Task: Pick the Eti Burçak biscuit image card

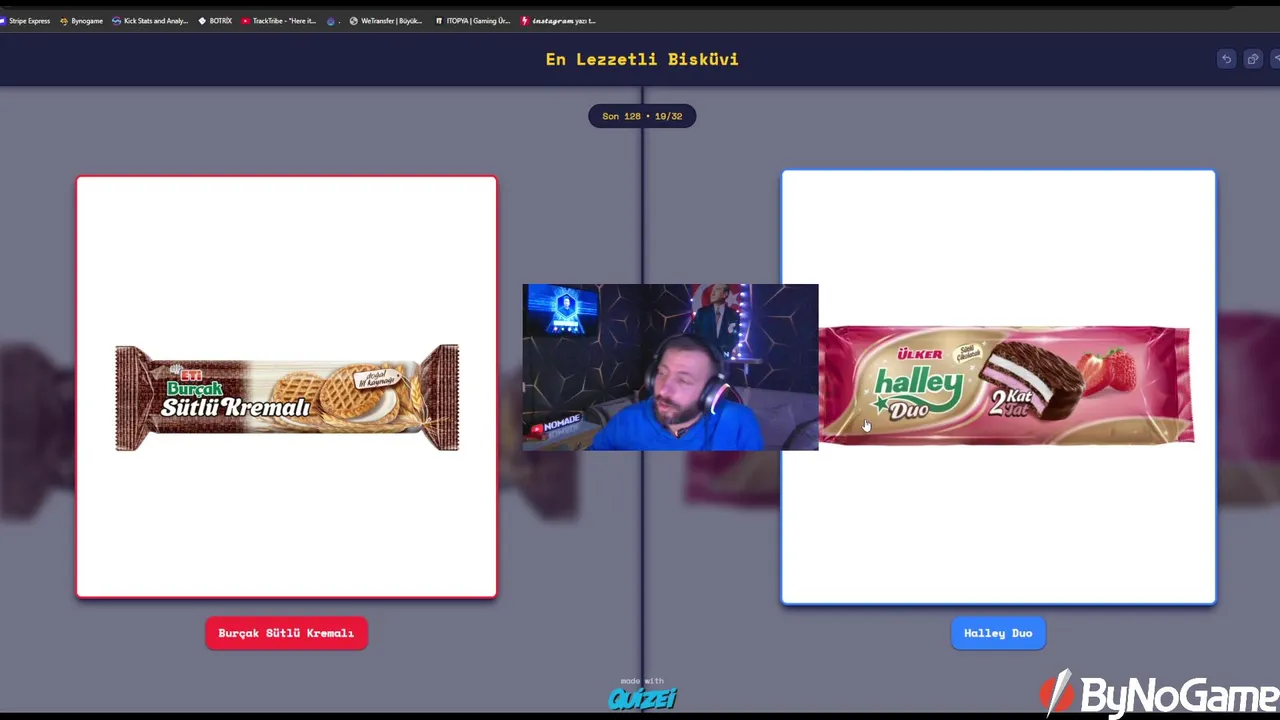Action: pyautogui.click(x=286, y=387)
